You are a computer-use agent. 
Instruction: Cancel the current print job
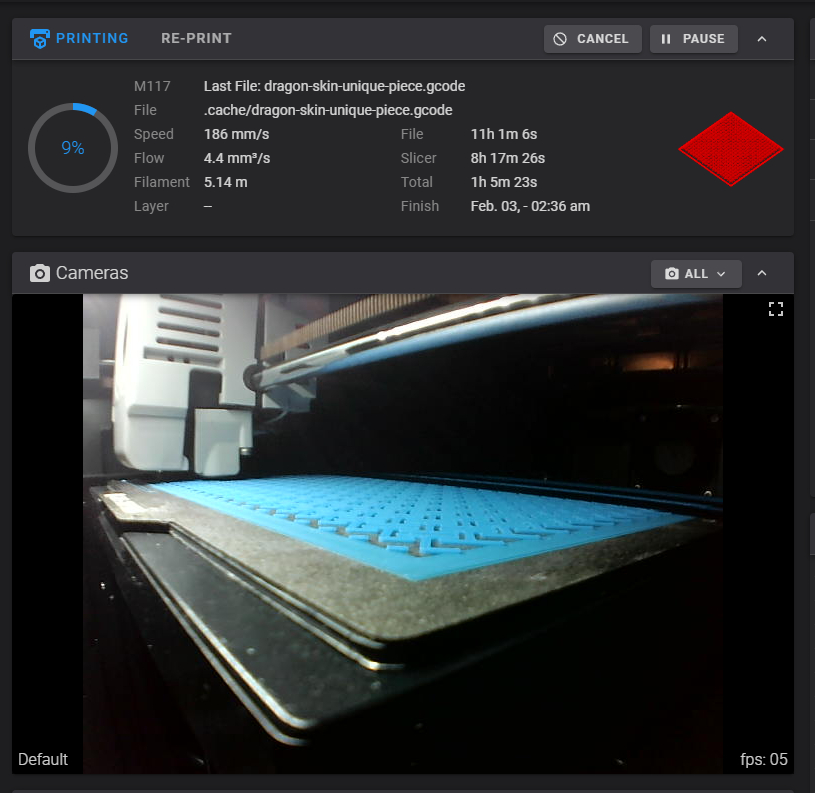point(592,39)
